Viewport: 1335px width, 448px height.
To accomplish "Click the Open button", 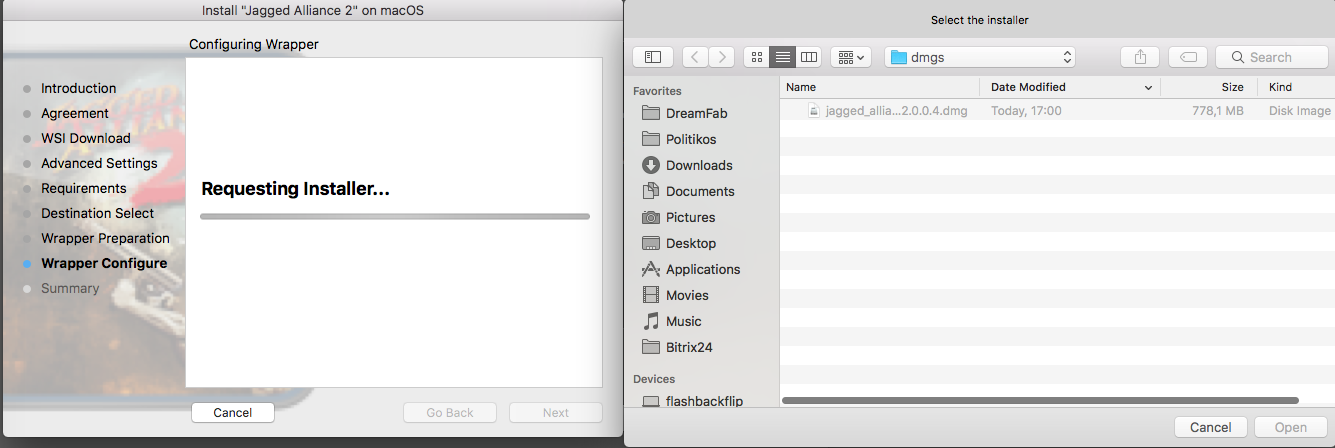I will [x=1291, y=427].
